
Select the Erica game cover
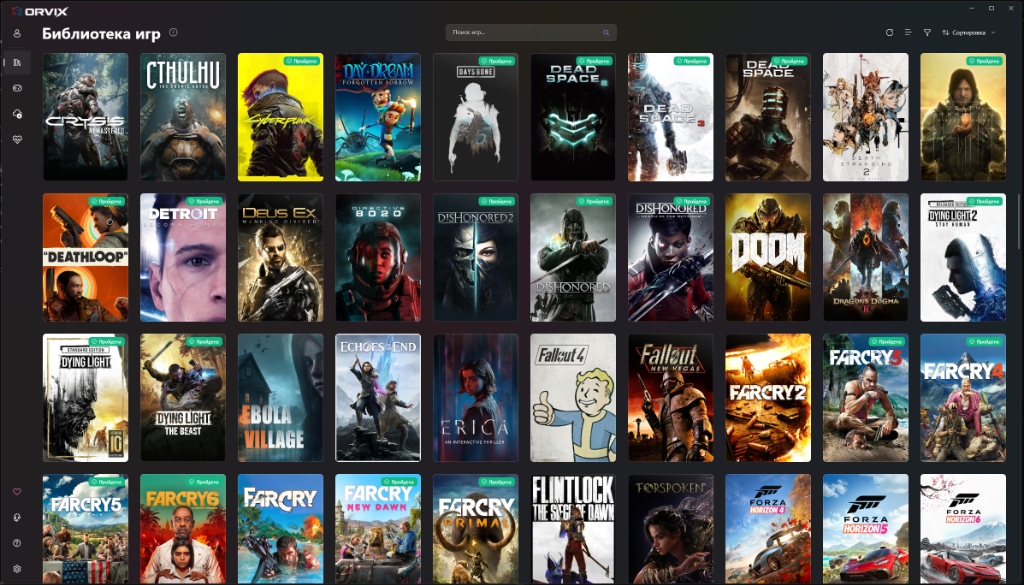(x=475, y=398)
